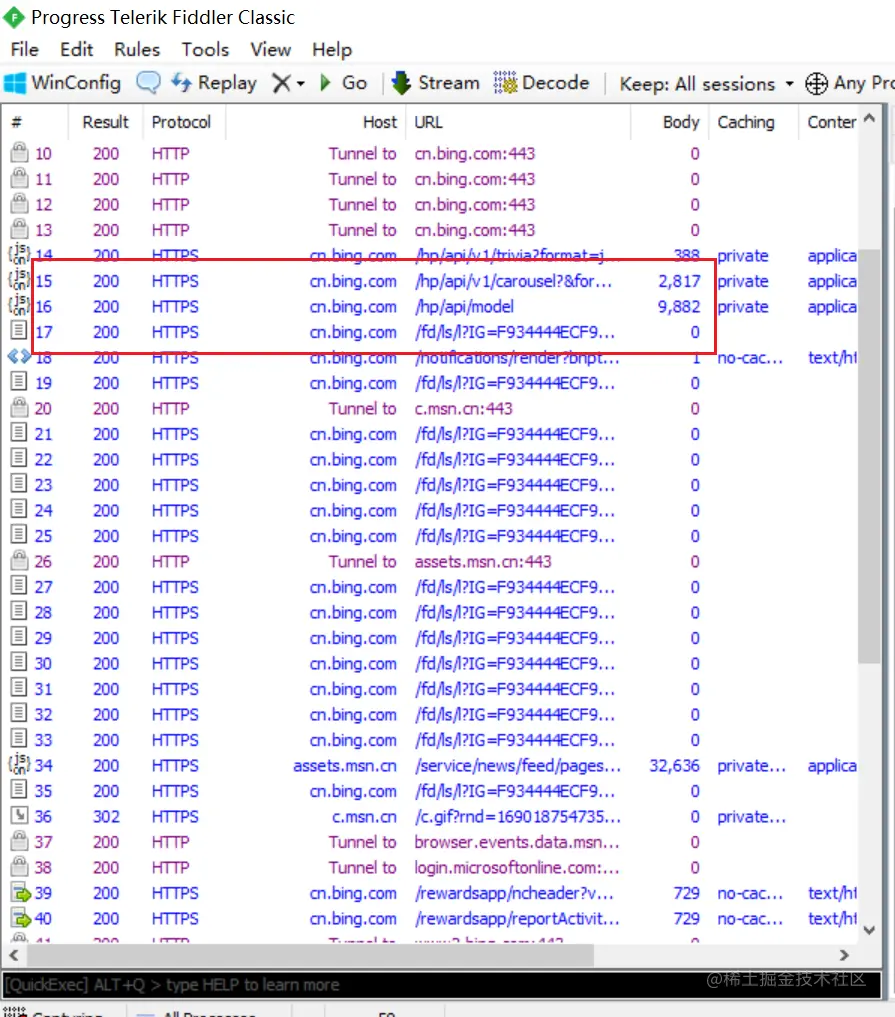
Task: Select the login.microsoftonline.com URL in session 38
Action: click(x=517, y=868)
